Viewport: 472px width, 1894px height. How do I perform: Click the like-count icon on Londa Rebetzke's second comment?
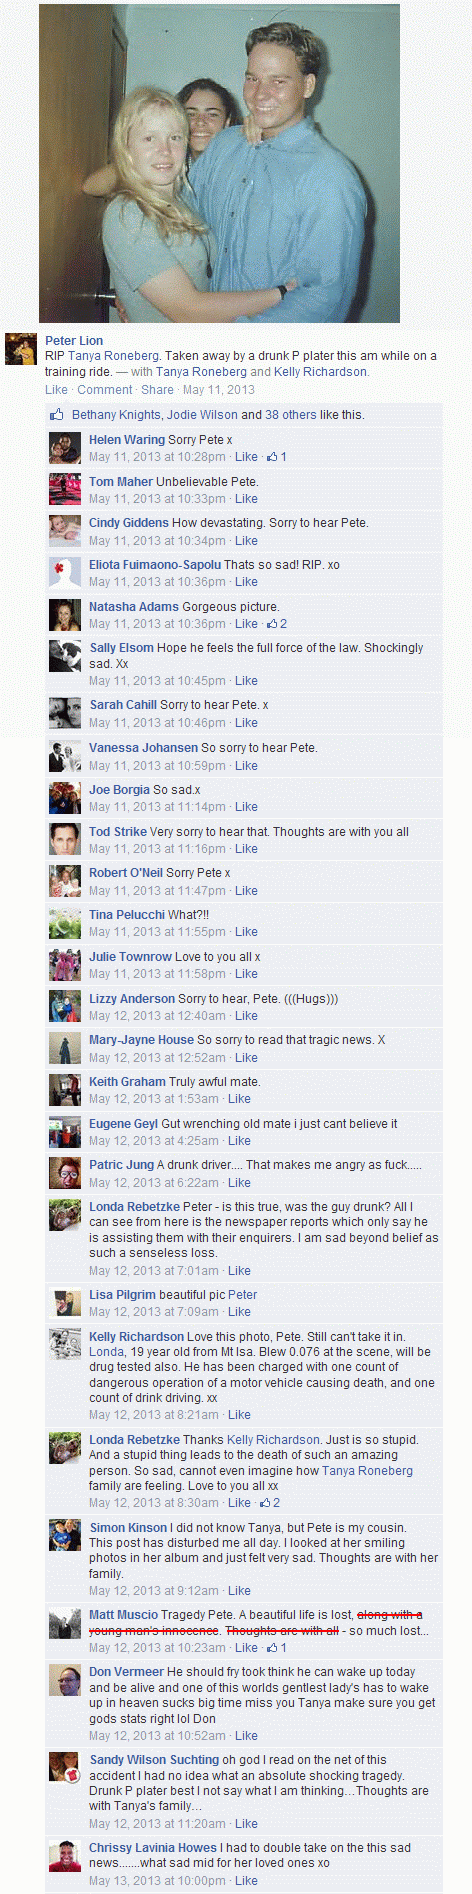coord(265,1503)
